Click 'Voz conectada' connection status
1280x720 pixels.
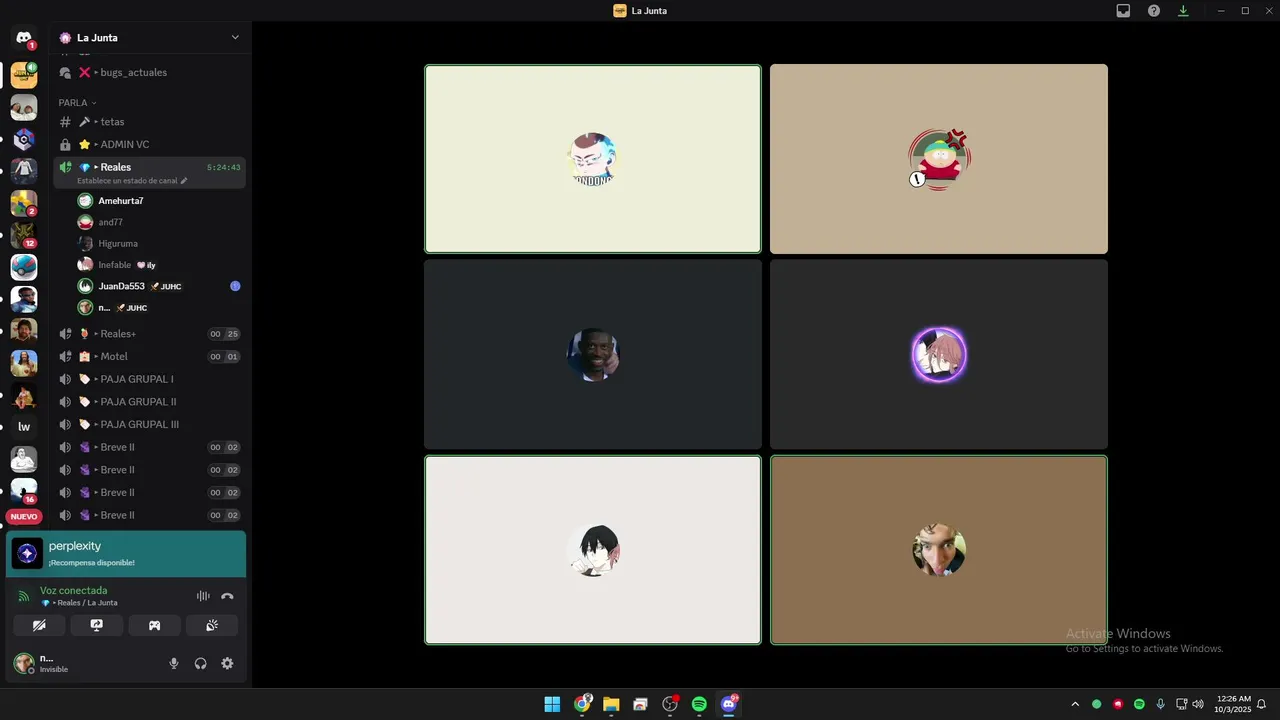(73, 591)
